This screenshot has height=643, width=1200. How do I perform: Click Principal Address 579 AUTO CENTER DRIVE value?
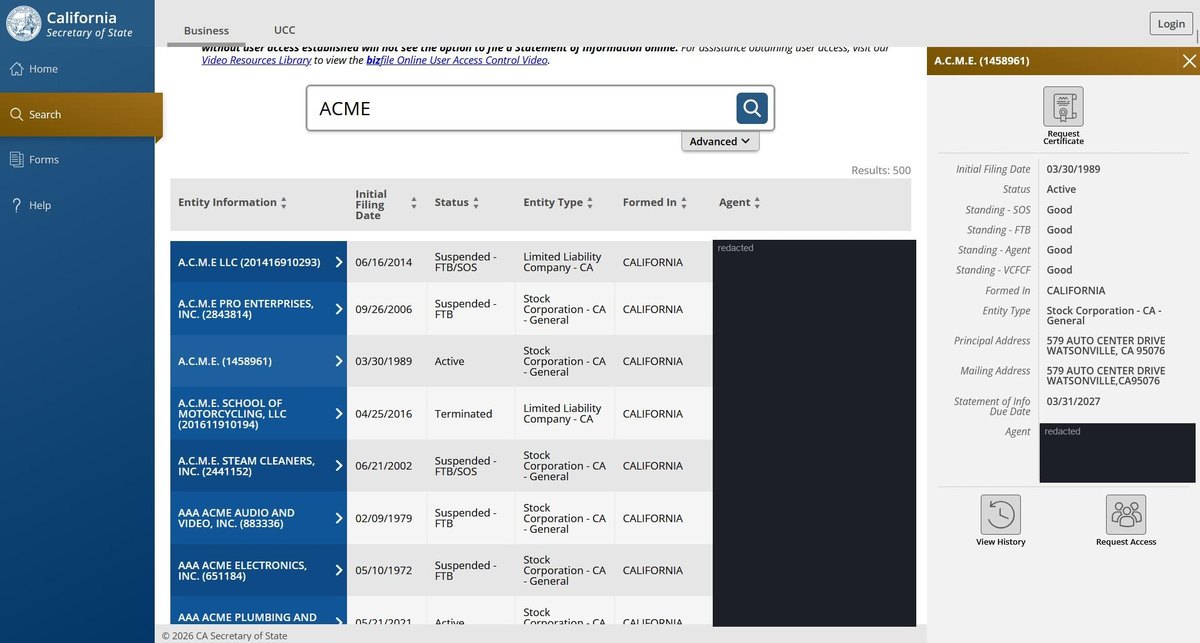(1106, 346)
